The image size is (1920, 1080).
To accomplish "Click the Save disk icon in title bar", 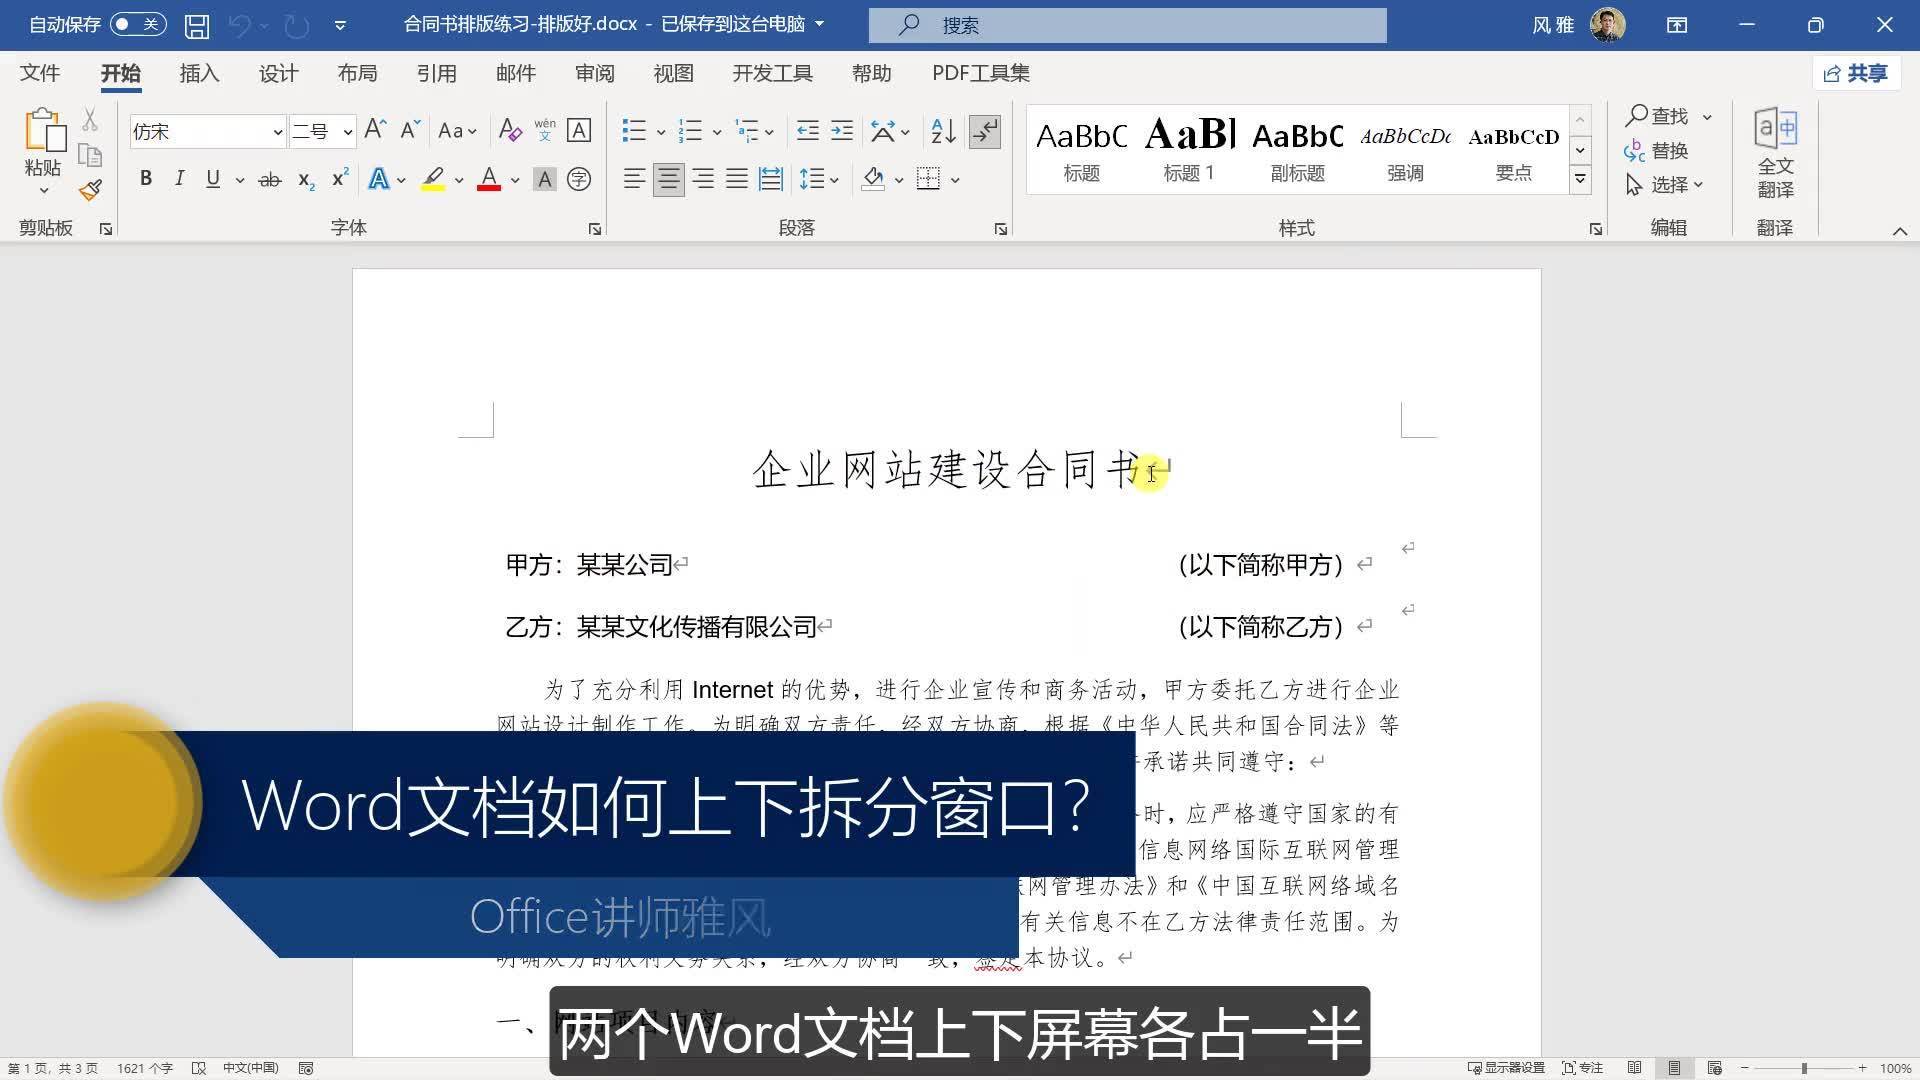I will pos(197,25).
